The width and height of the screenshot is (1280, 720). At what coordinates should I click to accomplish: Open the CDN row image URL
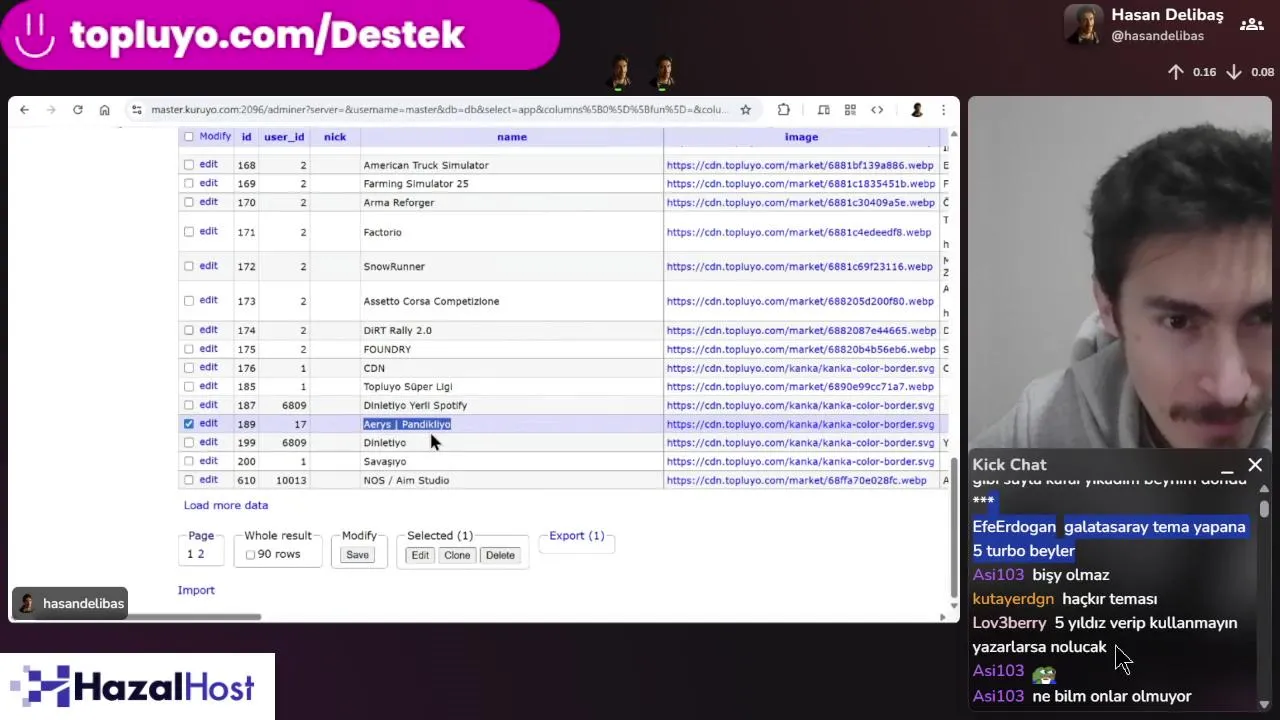point(800,368)
